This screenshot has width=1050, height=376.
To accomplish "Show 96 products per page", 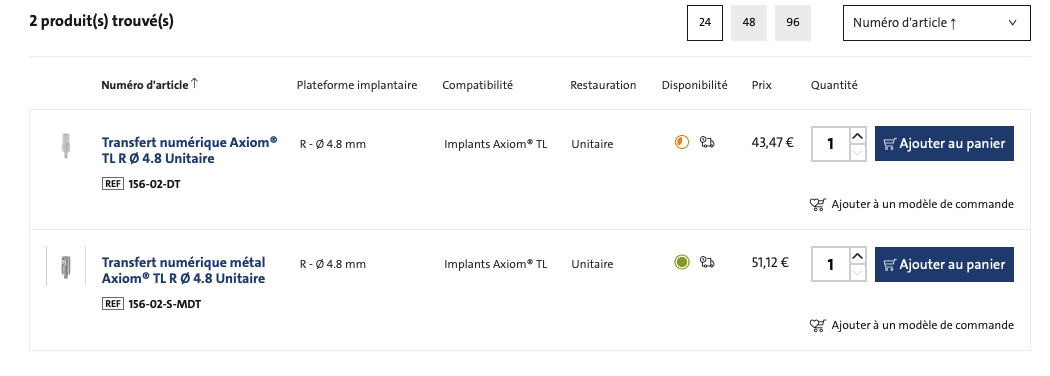I will (793, 23).
